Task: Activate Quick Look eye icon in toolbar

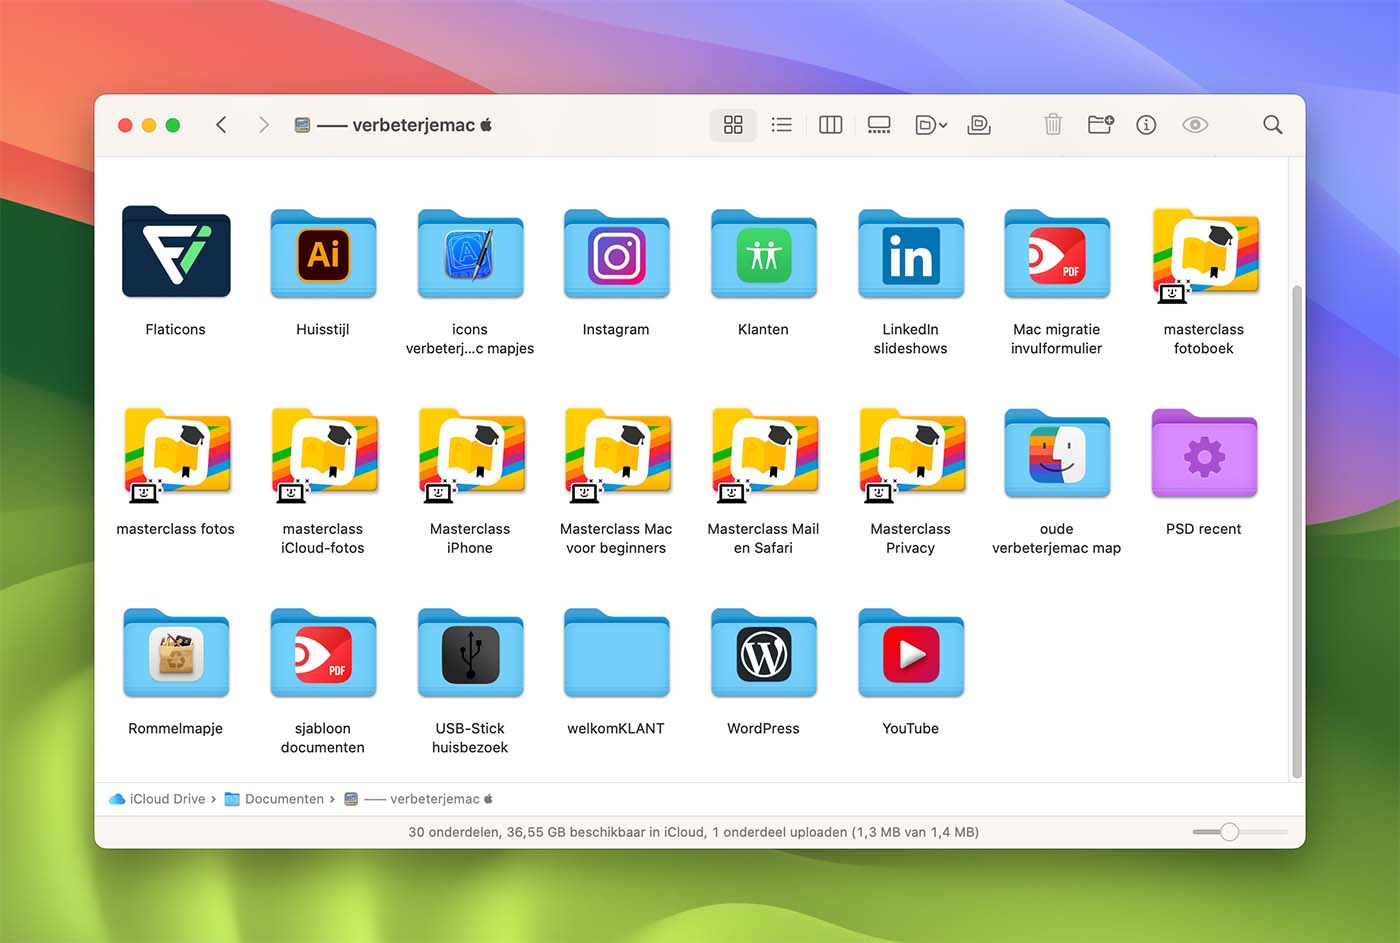Action: [1195, 124]
